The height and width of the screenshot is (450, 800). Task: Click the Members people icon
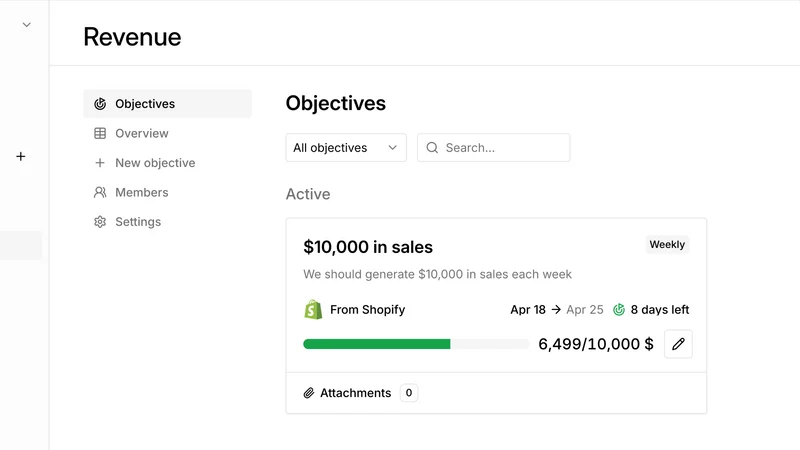(100, 192)
